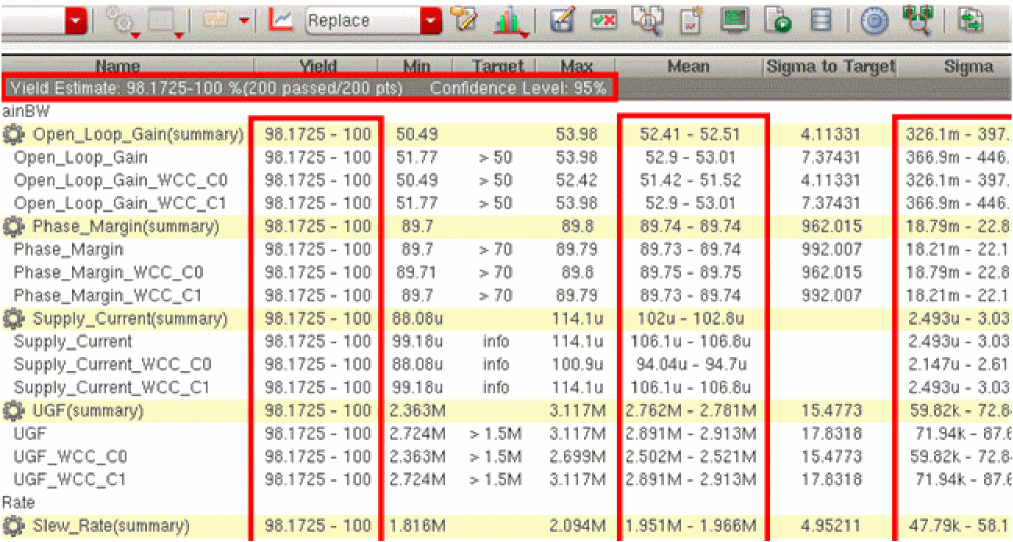The height and width of the screenshot is (542, 1013).
Task: Sort by the Mean column header
Action: pyautogui.click(x=689, y=66)
